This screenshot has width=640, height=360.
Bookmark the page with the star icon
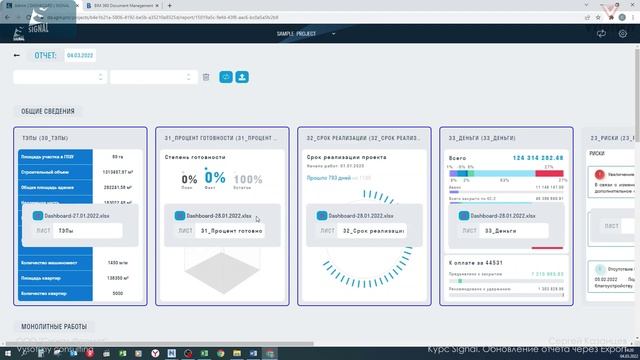tap(598, 18)
